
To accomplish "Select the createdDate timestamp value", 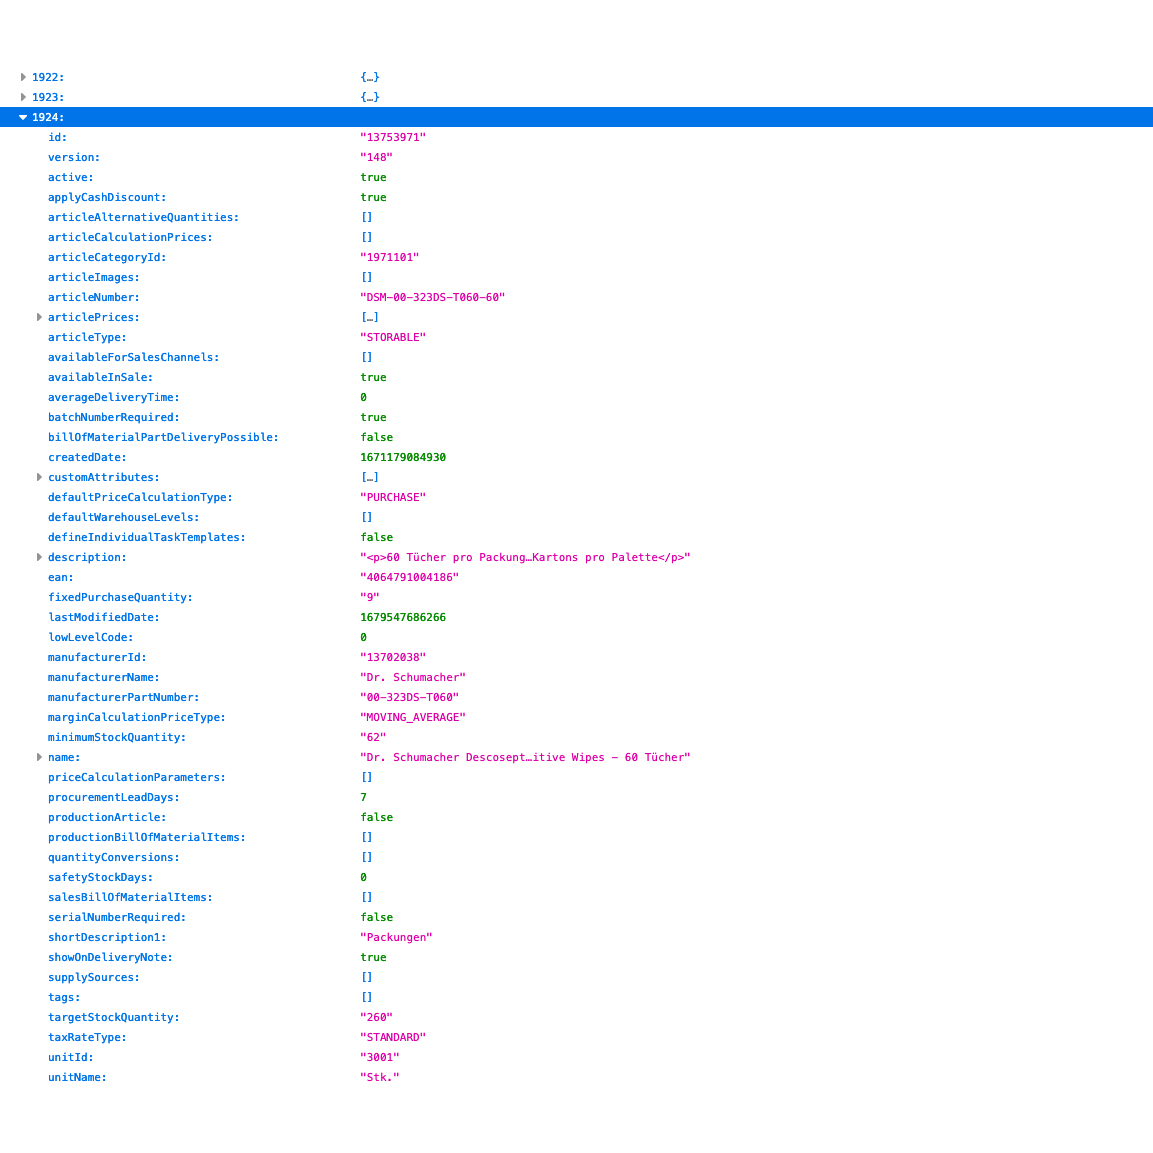I will [403, 457].
